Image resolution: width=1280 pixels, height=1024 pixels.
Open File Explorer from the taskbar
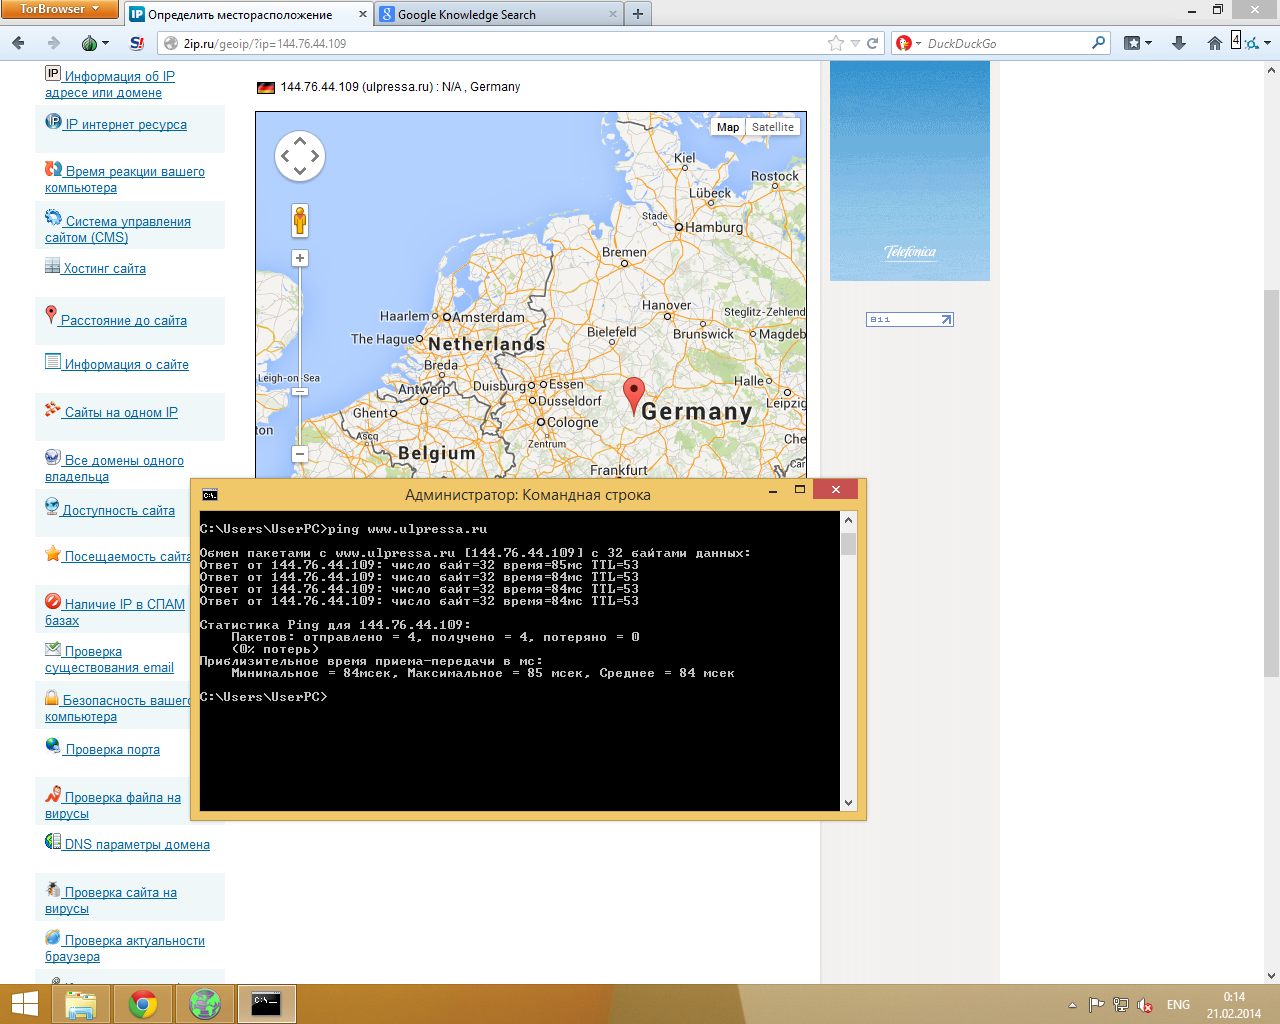click(81, 1004)
